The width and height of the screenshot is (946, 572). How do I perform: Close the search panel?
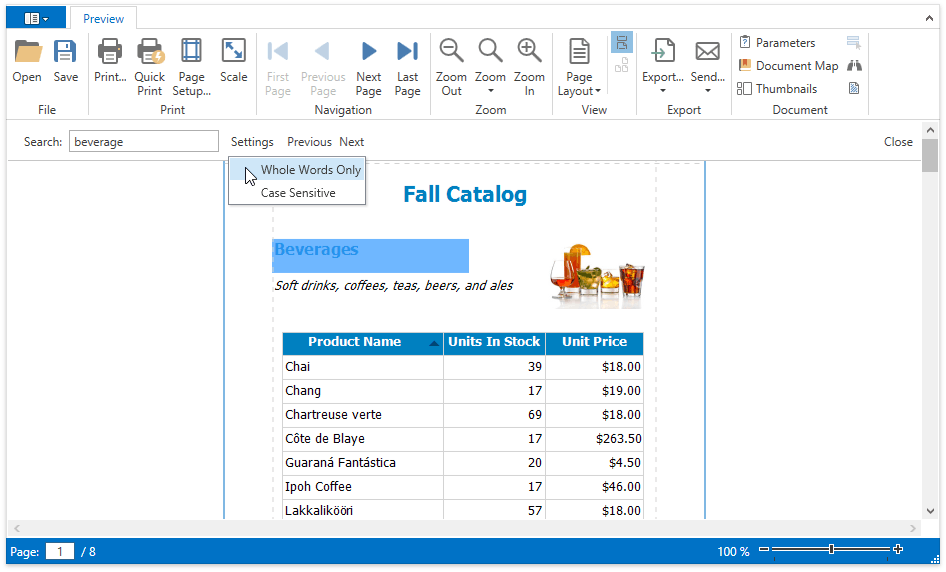point(898,142)
